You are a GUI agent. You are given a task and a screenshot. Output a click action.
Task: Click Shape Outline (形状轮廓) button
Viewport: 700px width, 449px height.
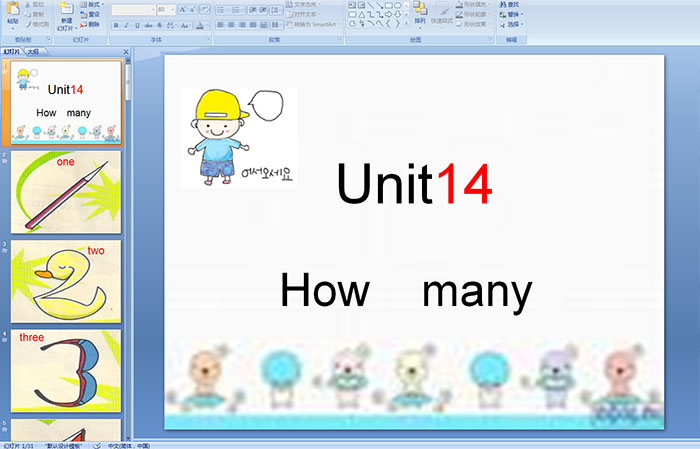point(472,14)
